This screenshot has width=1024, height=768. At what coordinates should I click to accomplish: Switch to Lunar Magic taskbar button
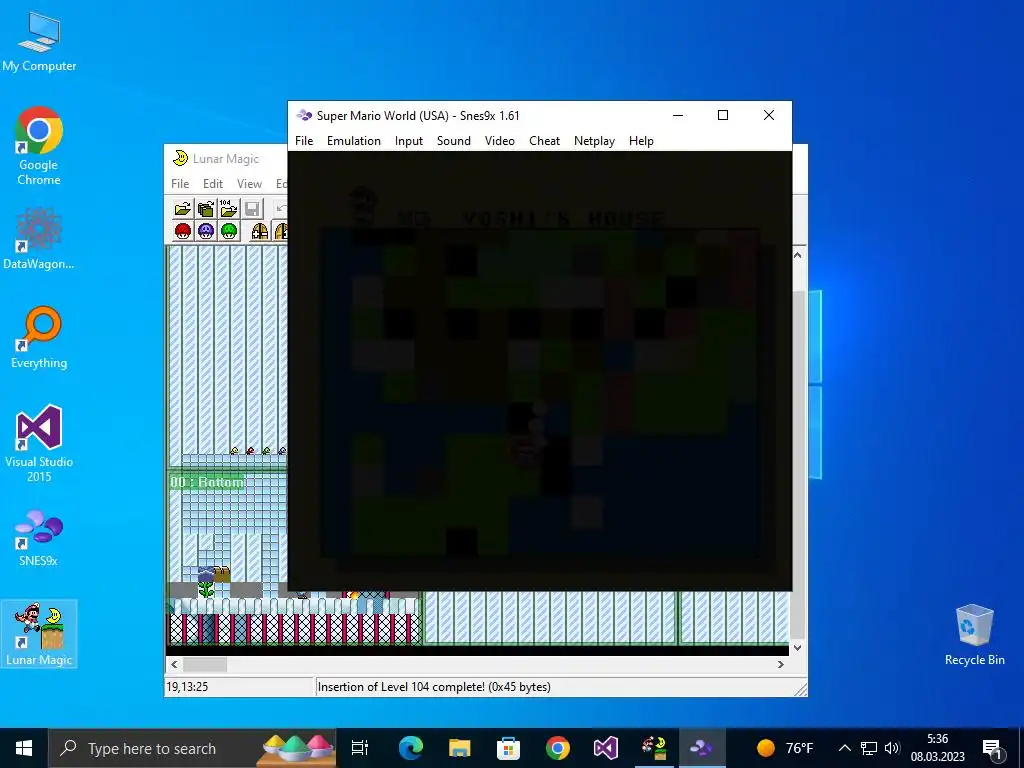pyautogui.click(x=654, y=748)
